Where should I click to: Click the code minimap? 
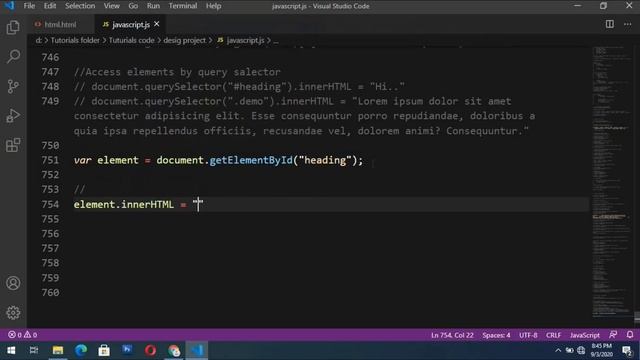click(x=612, y=182)
